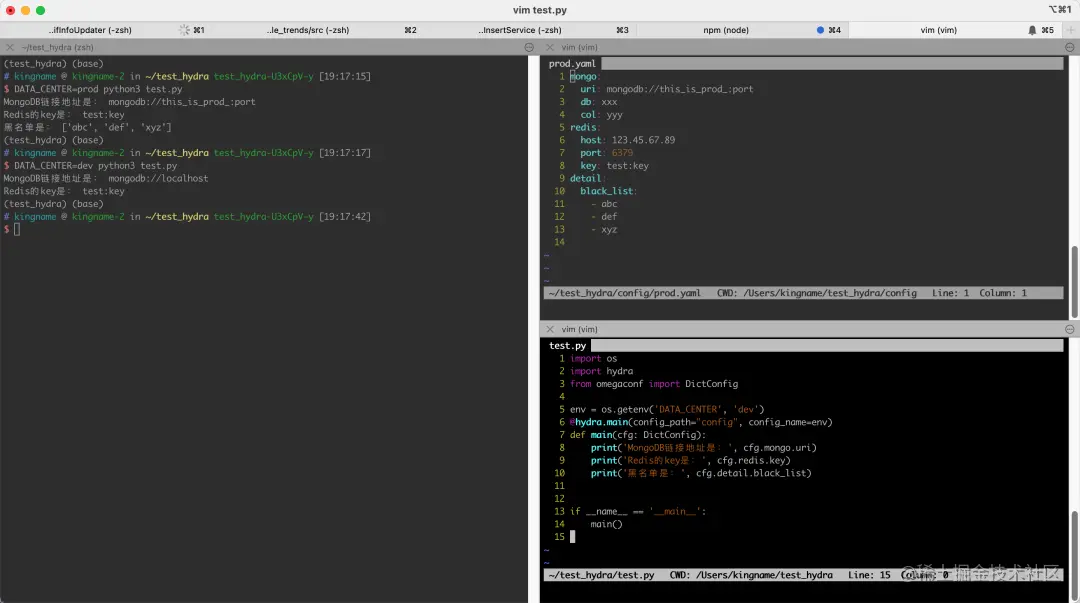This screenshot has height=603, width=1080.
Task: Select the vim (vim) tab
Action: (x=938, y=30)
